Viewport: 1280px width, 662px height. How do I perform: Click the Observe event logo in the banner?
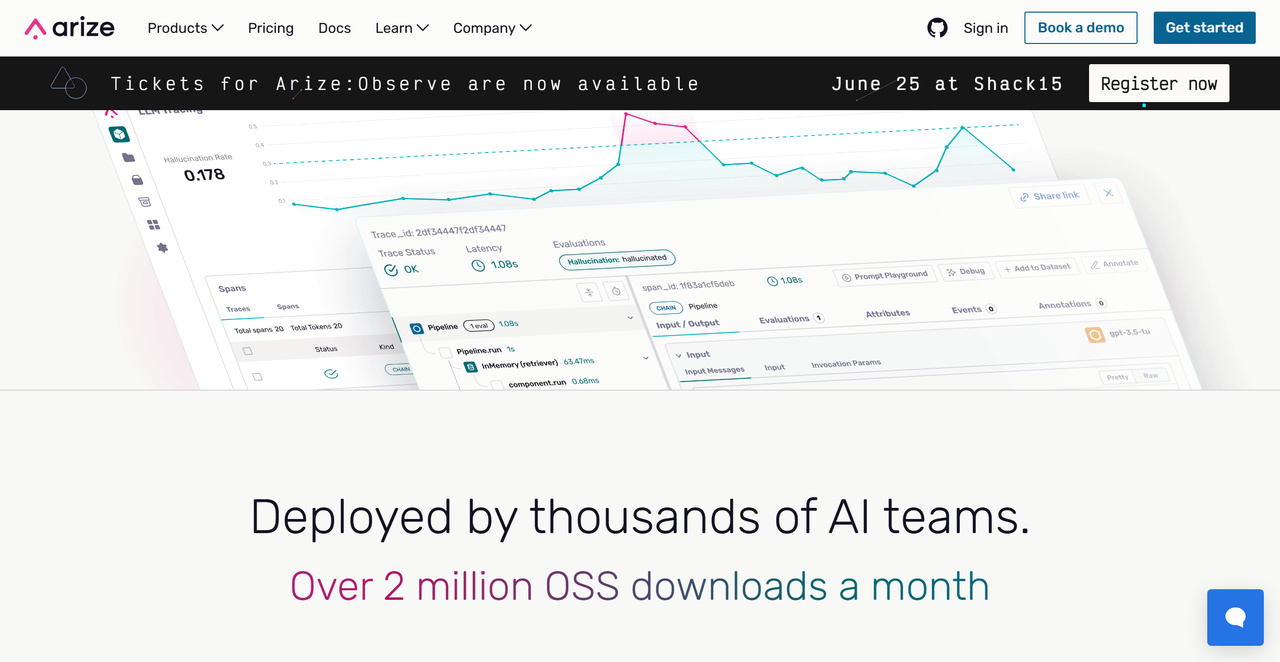tap(68, 83)
